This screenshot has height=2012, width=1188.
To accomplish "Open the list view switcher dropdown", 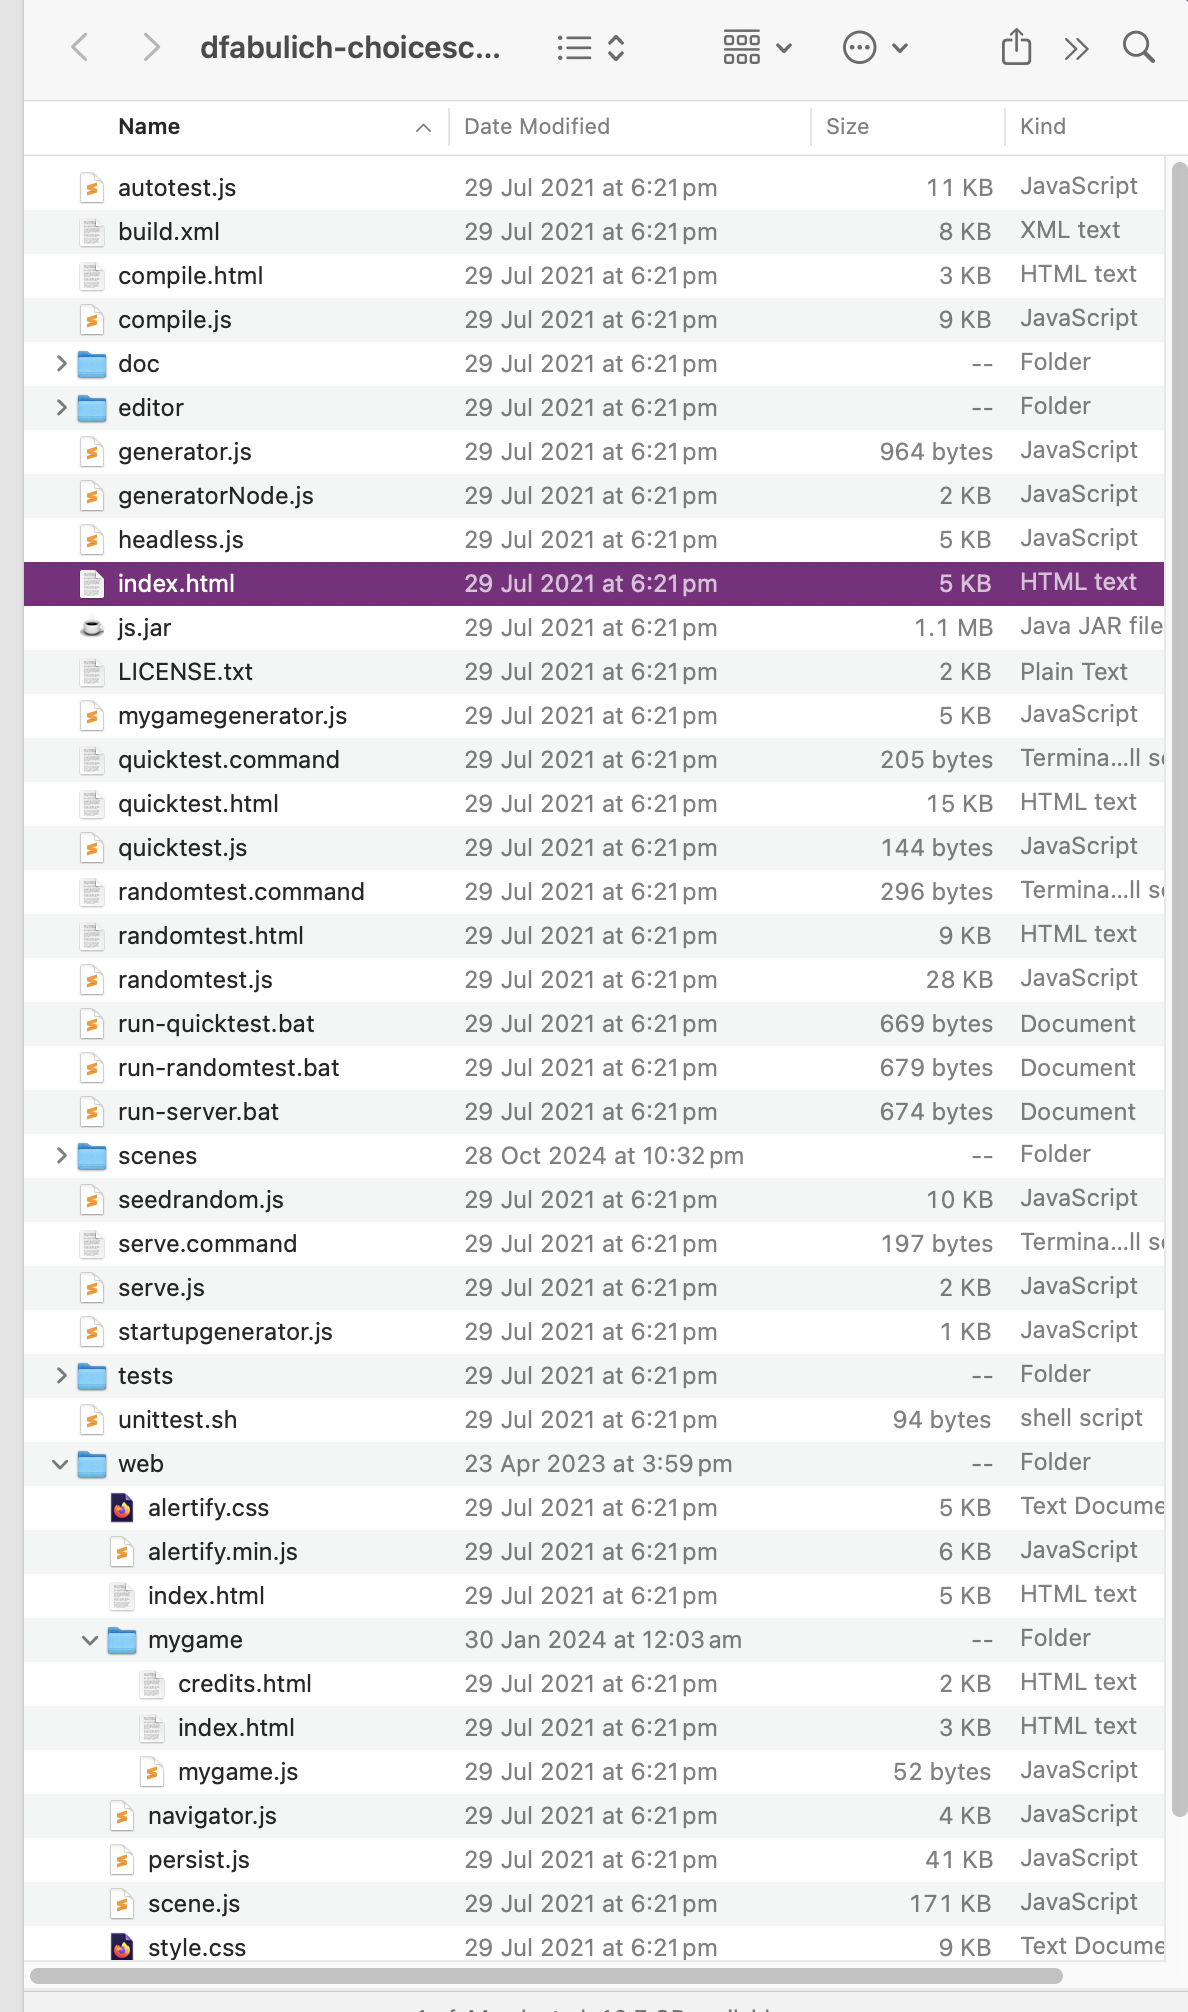I will click(x=590, y=48).
